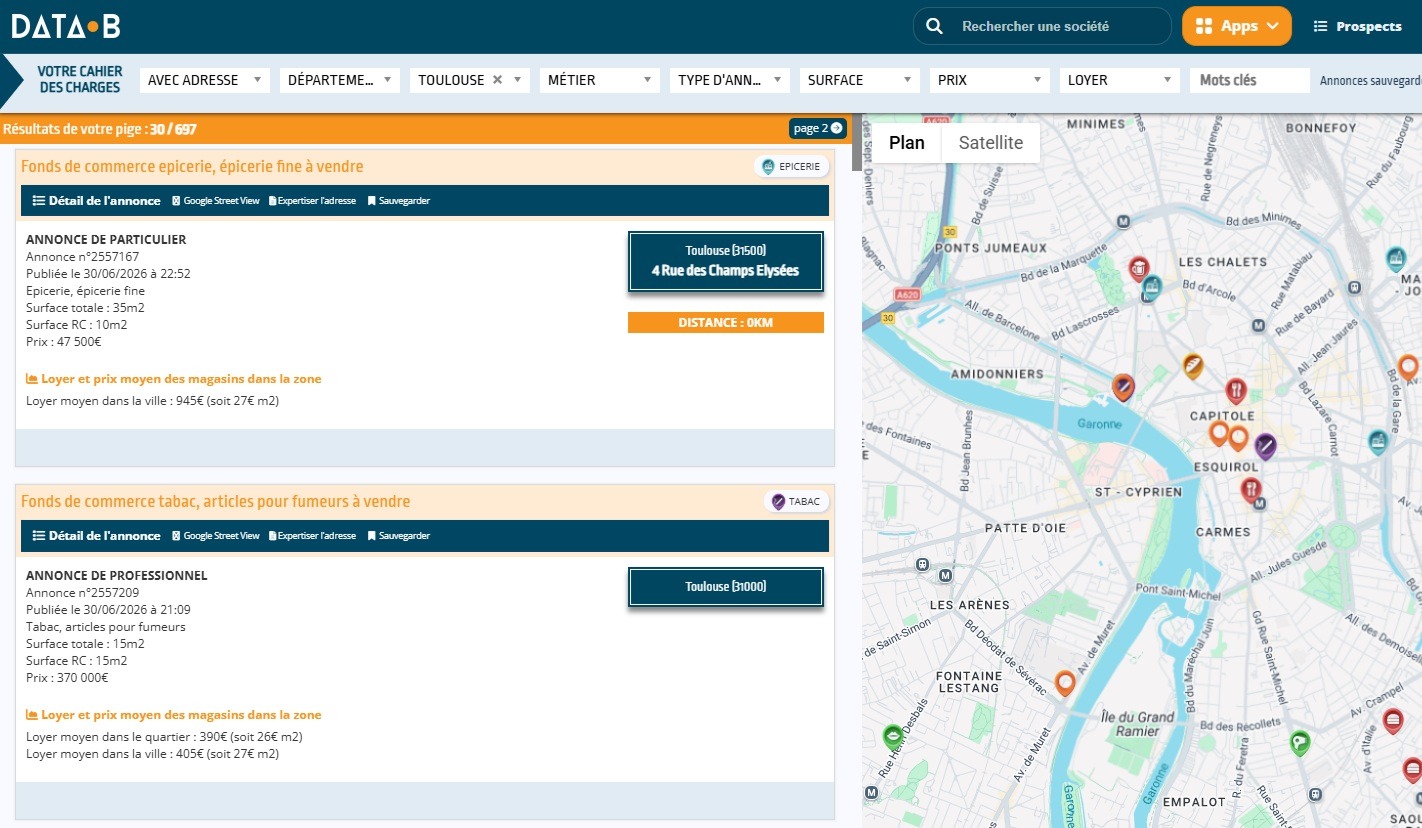Click the yellow bakery bread marker on the map
The width and height of the screenshot is (1422, 828).
(x=1192, y=366)
